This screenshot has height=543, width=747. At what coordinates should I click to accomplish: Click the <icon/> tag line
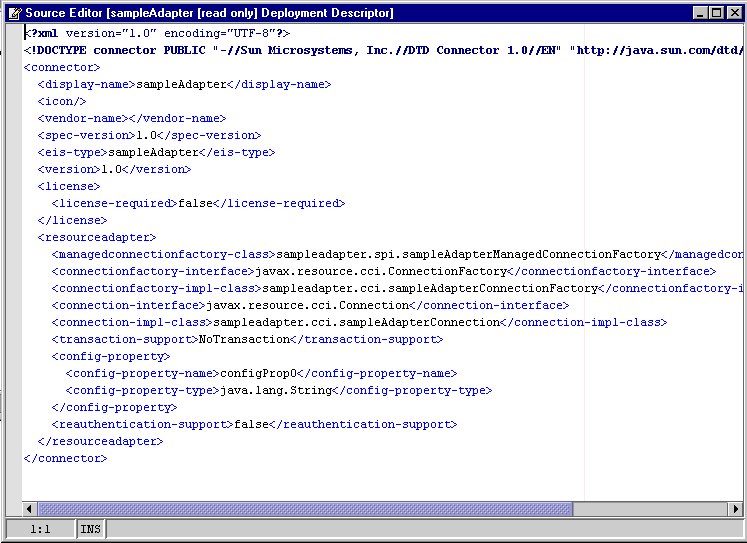pyautogui.click(x=62, y=101)
